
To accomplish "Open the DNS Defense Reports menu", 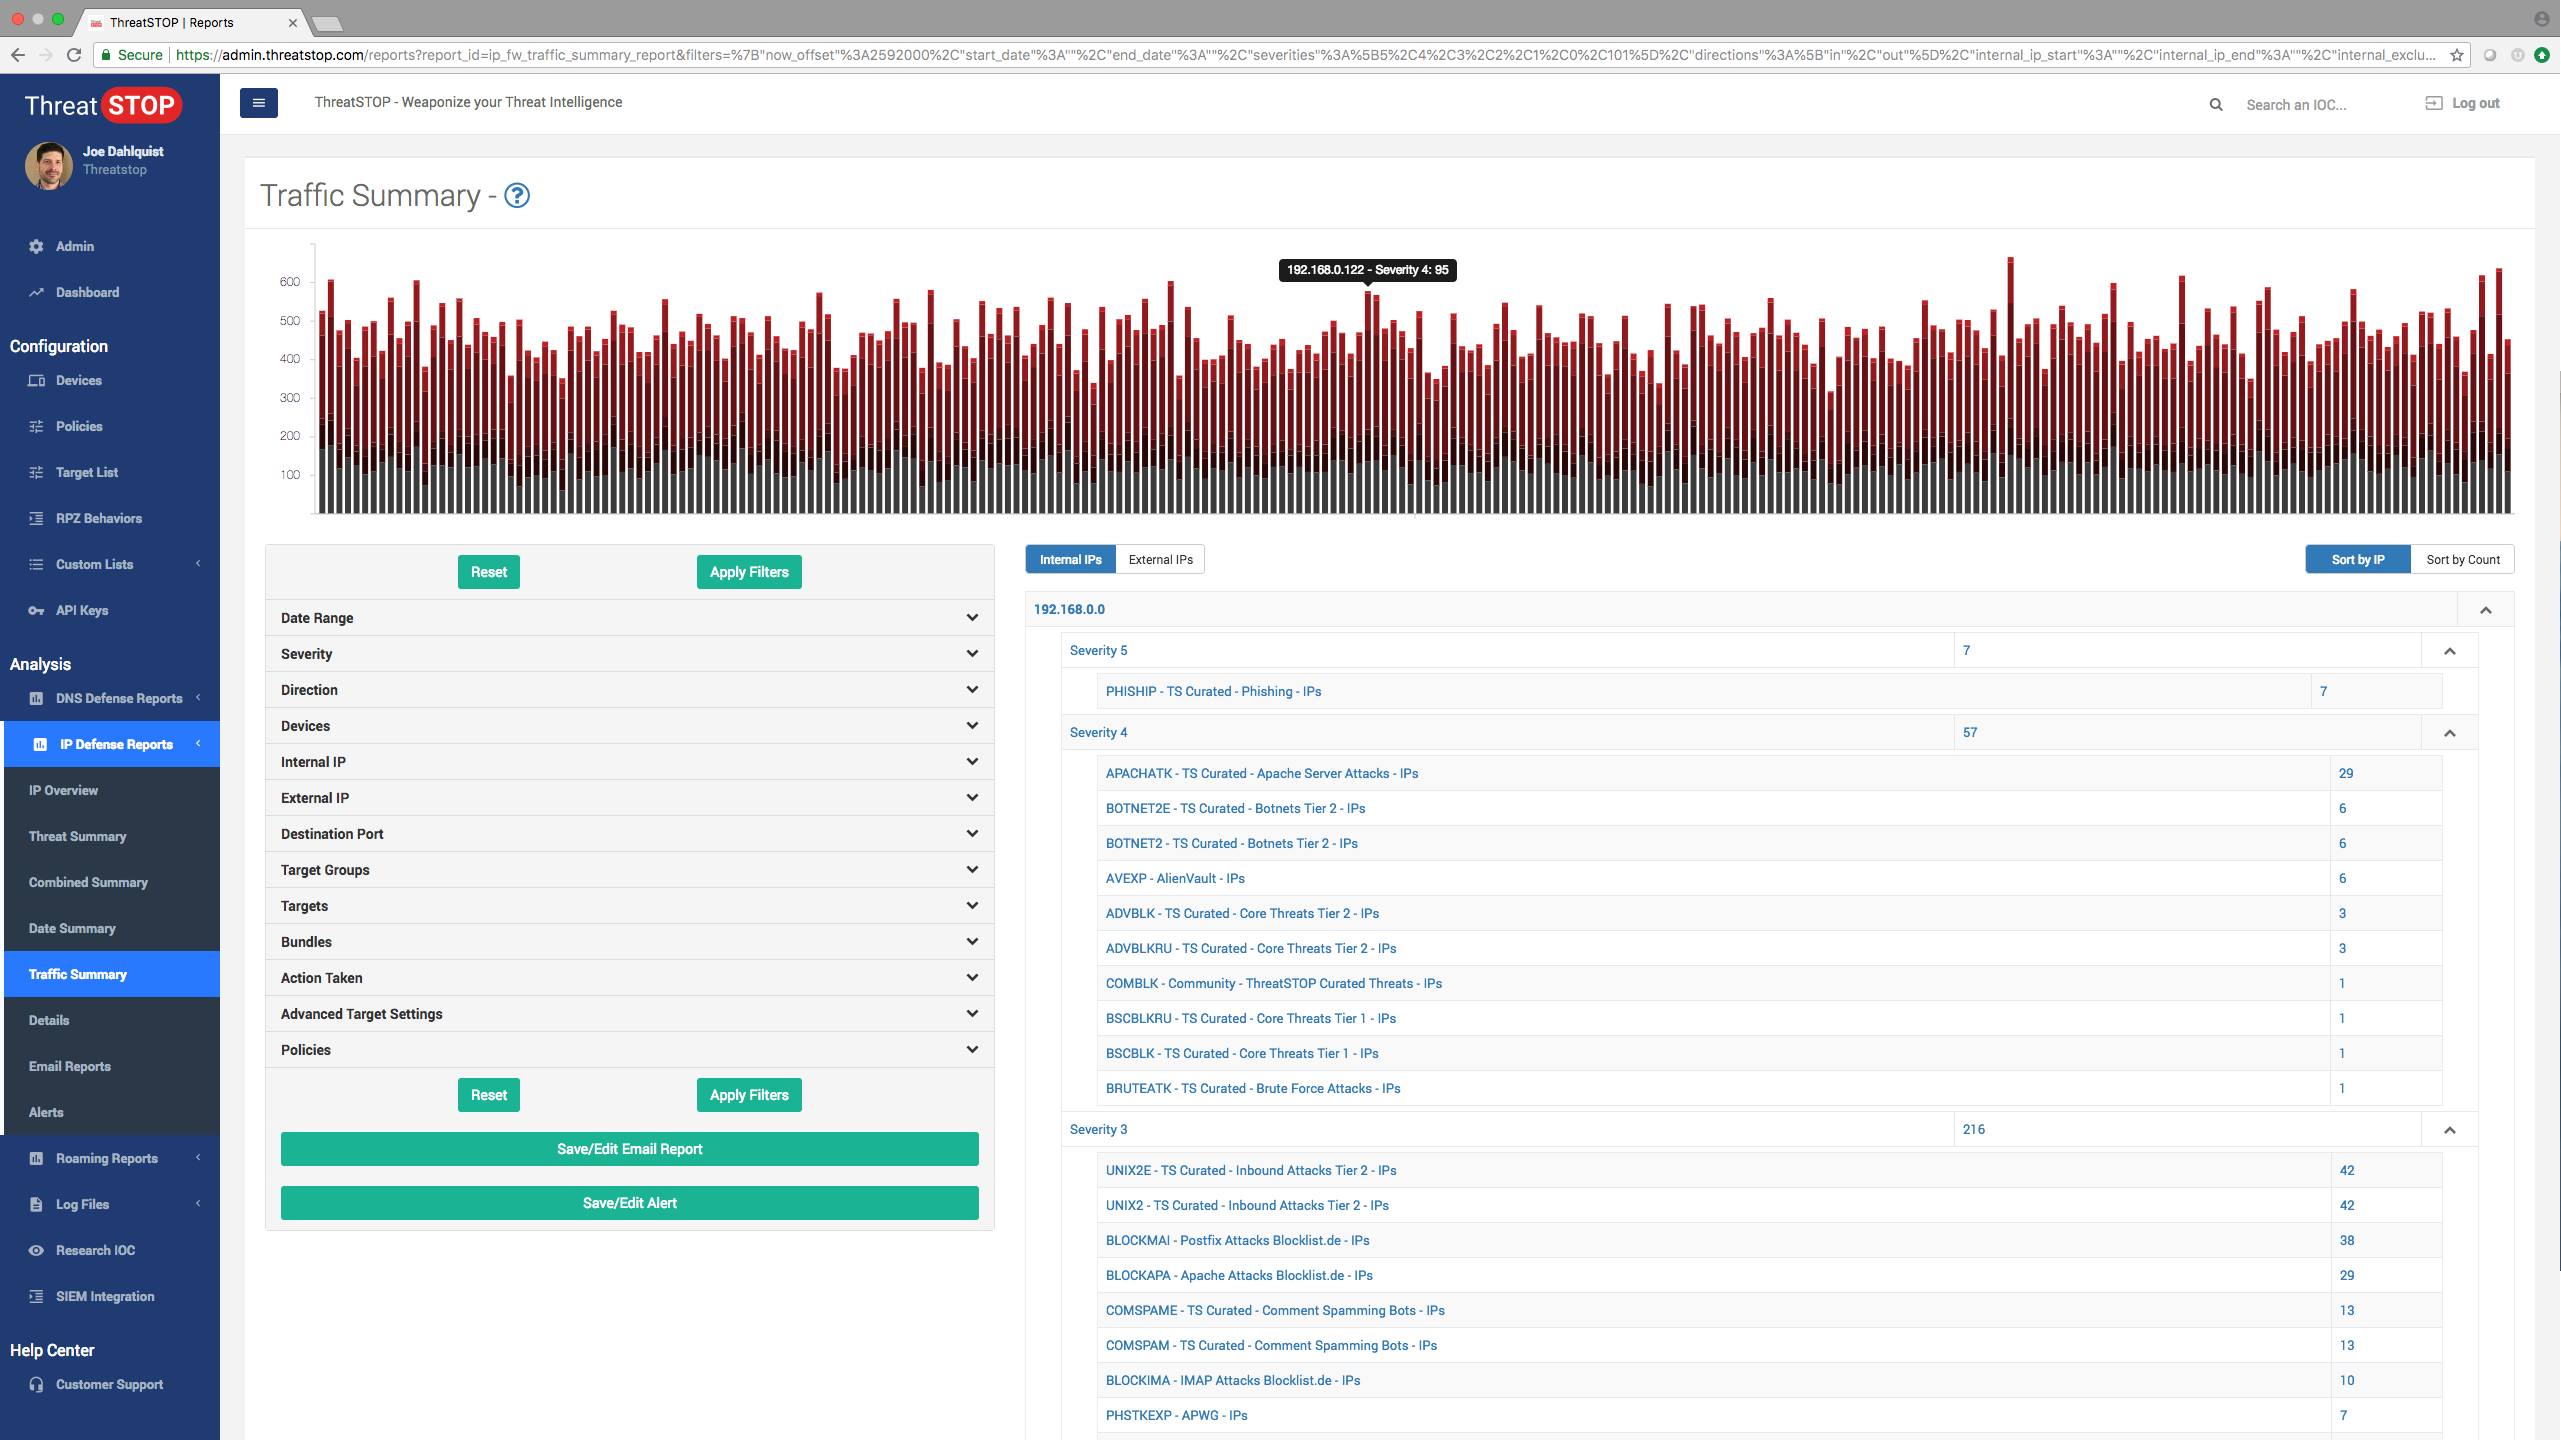I will [118, 698].
